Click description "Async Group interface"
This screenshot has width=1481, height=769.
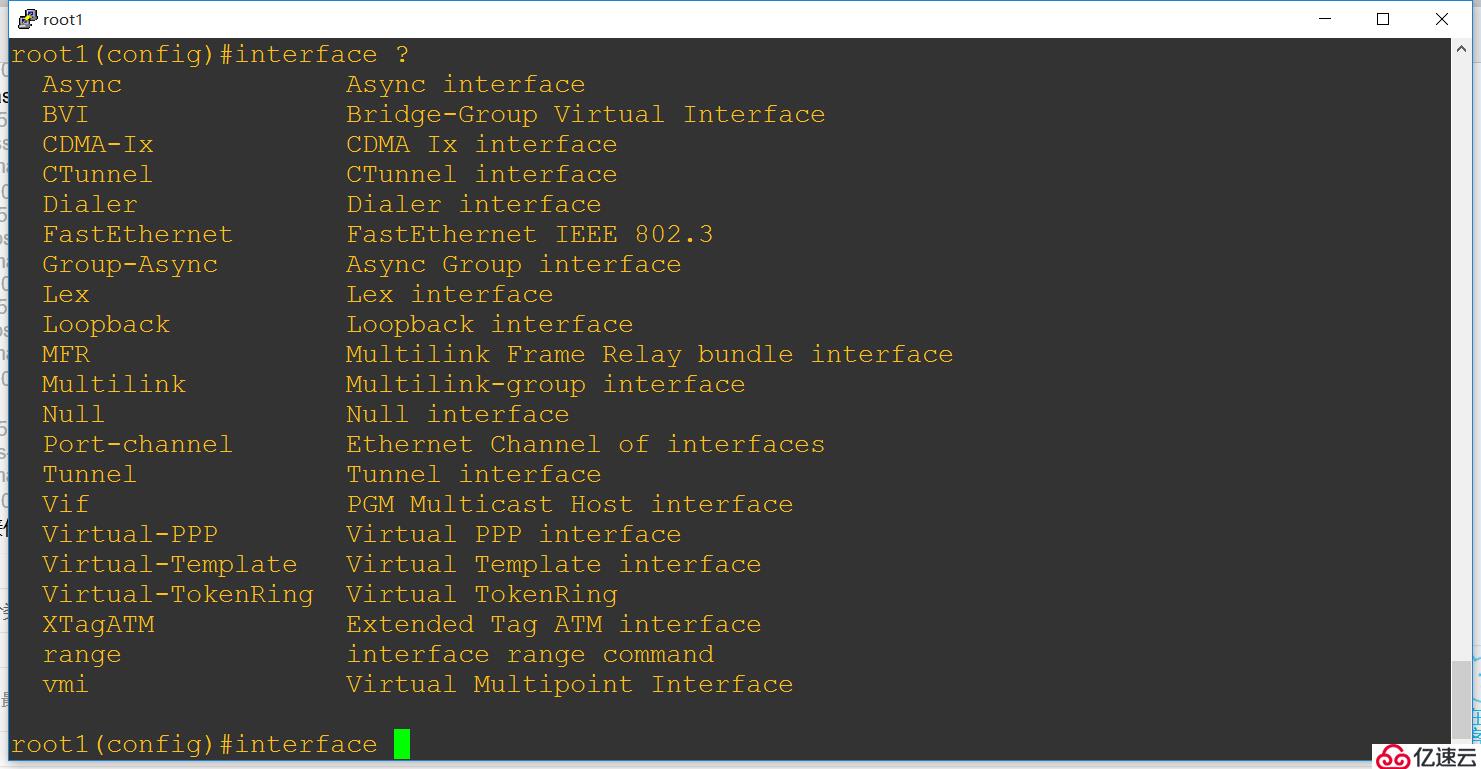(x=514, y=265)
